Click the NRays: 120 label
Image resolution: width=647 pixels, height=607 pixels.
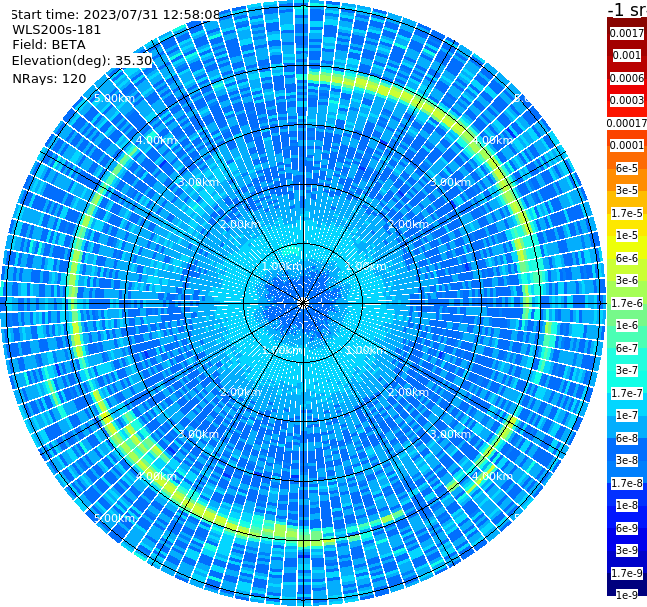pyautogui.click(x=49, y=78)
